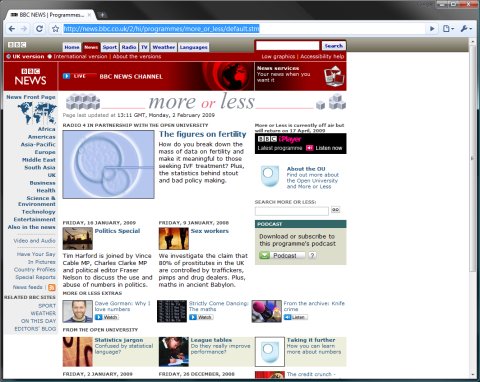Watch the Dave Gorman video

[106, 317]
